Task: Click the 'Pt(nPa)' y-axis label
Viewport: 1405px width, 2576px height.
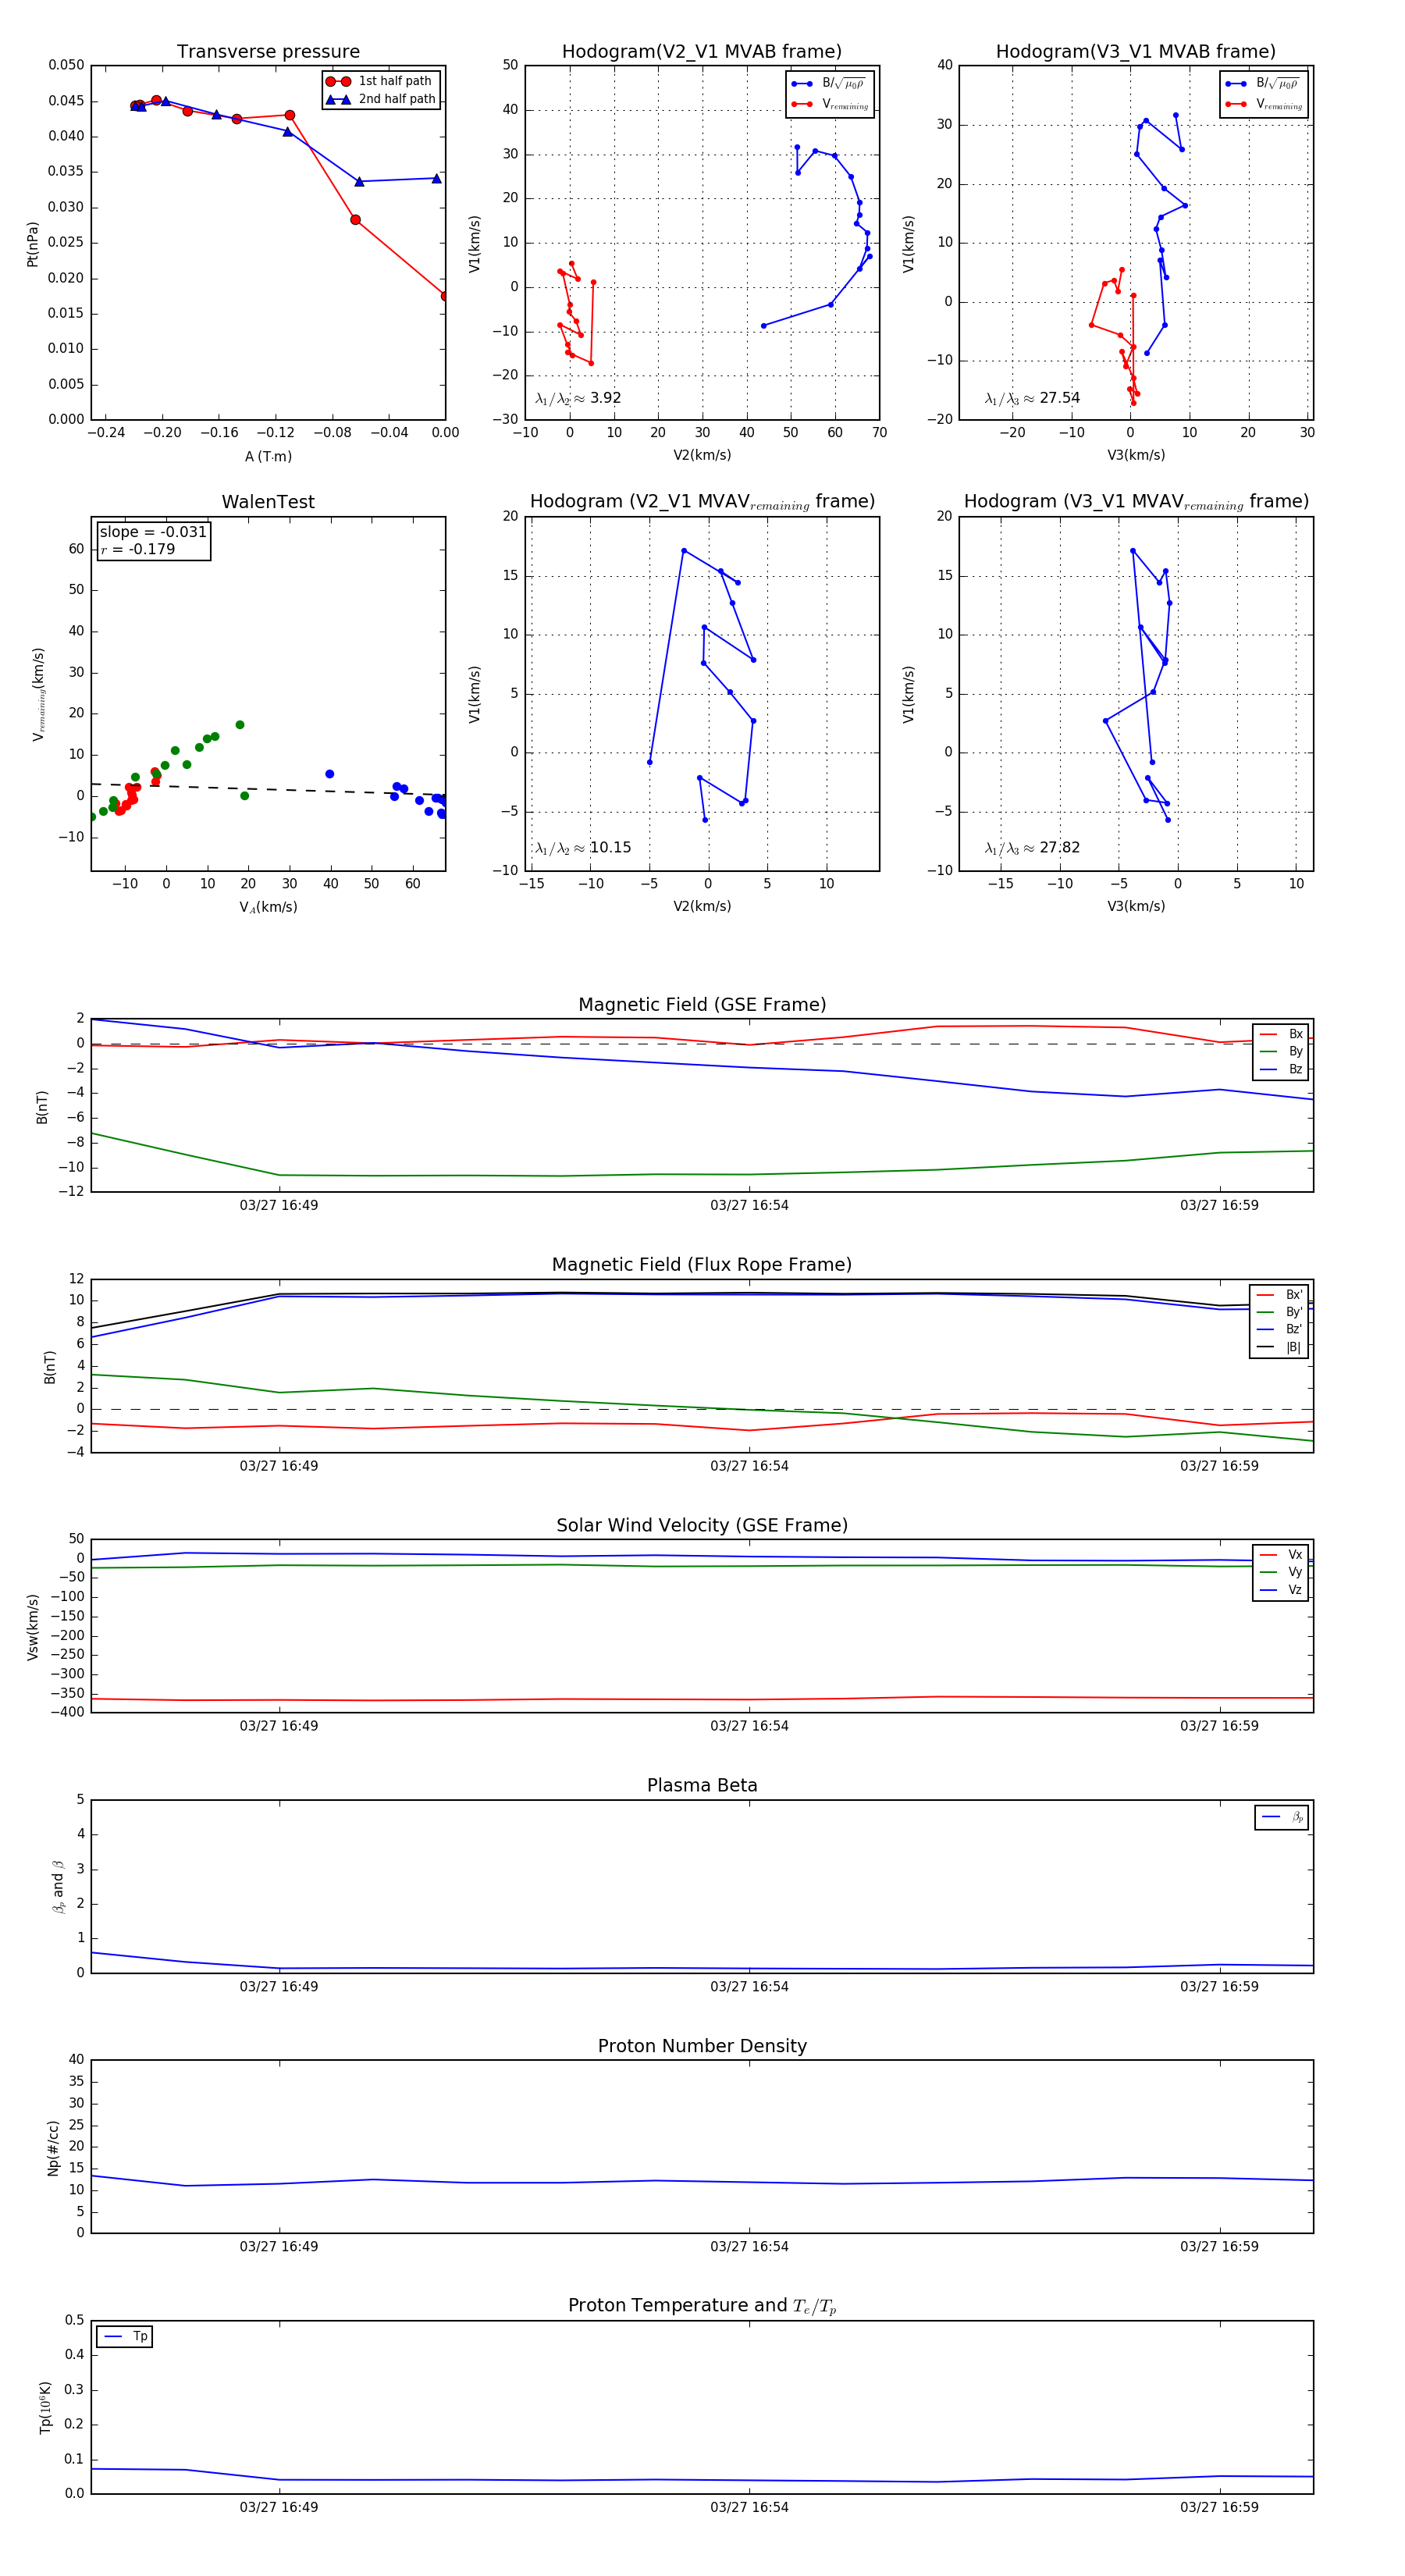Action: (x=32, y=243)
